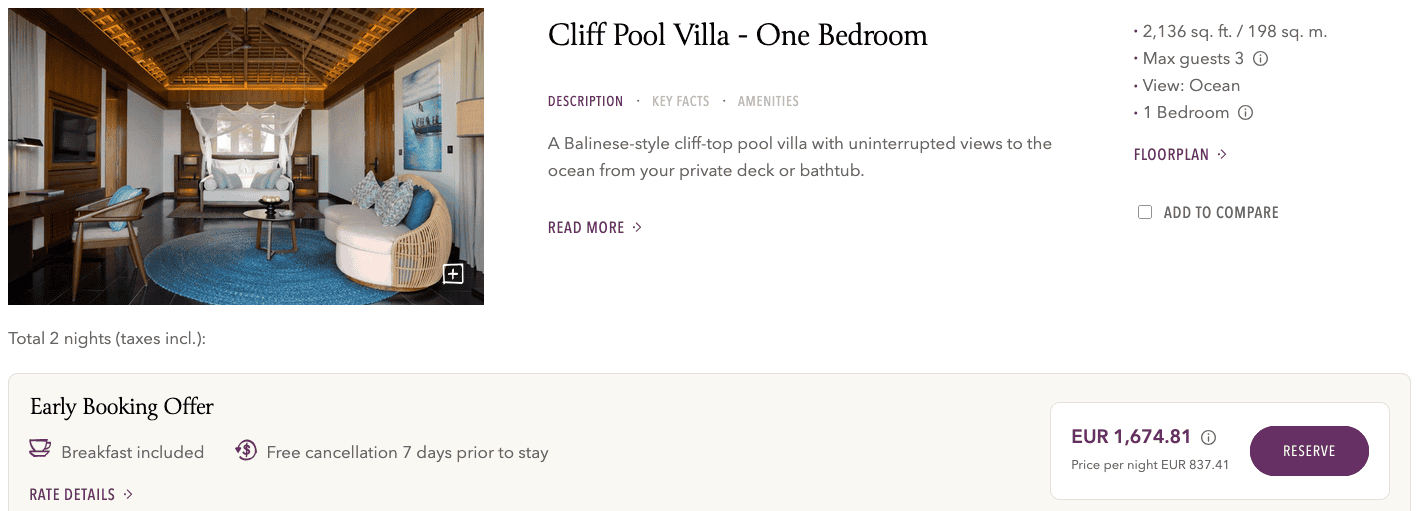Select the Description tab
Viewport: 1416px width, 511px height.
(585, 101)
